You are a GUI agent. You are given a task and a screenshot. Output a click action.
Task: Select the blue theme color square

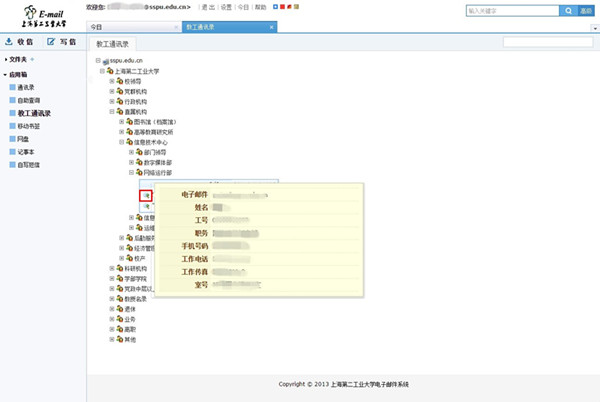tap(276, 6)
